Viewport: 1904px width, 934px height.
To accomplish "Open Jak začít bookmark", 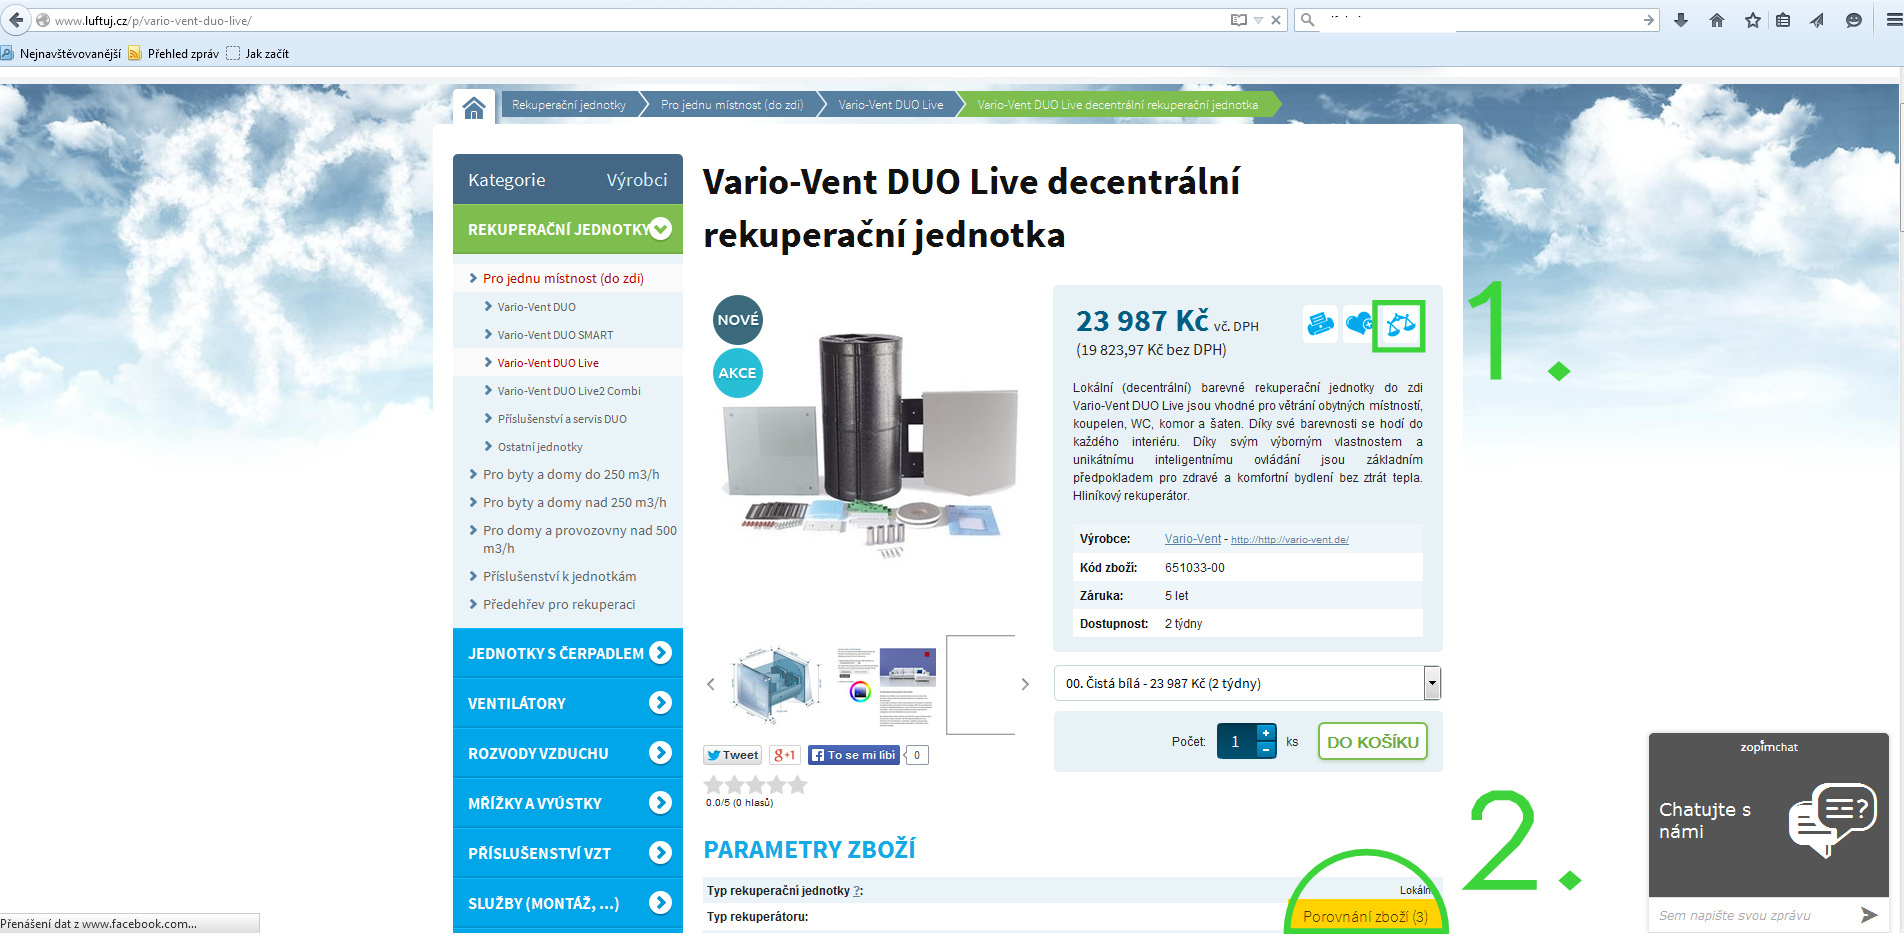I will click(x=258, y=54).
